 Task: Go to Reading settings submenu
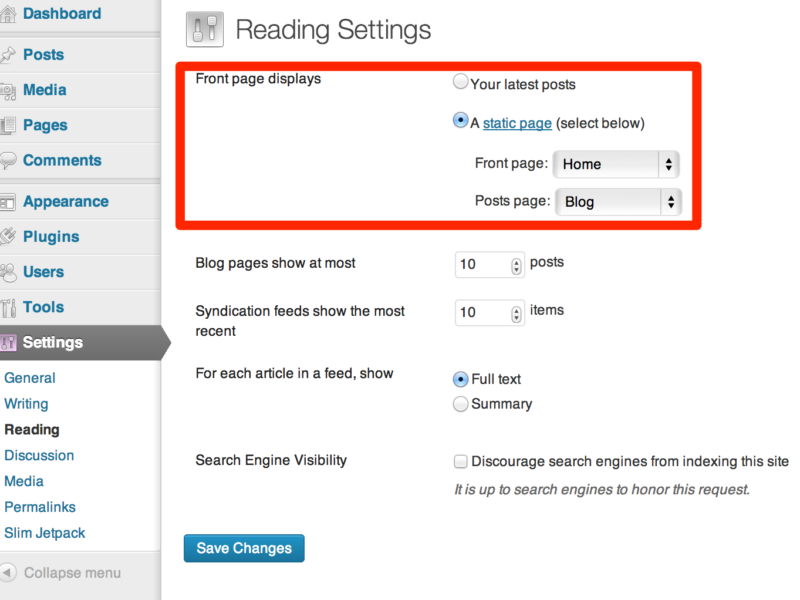pyautogui.click(x=32, y=430)
